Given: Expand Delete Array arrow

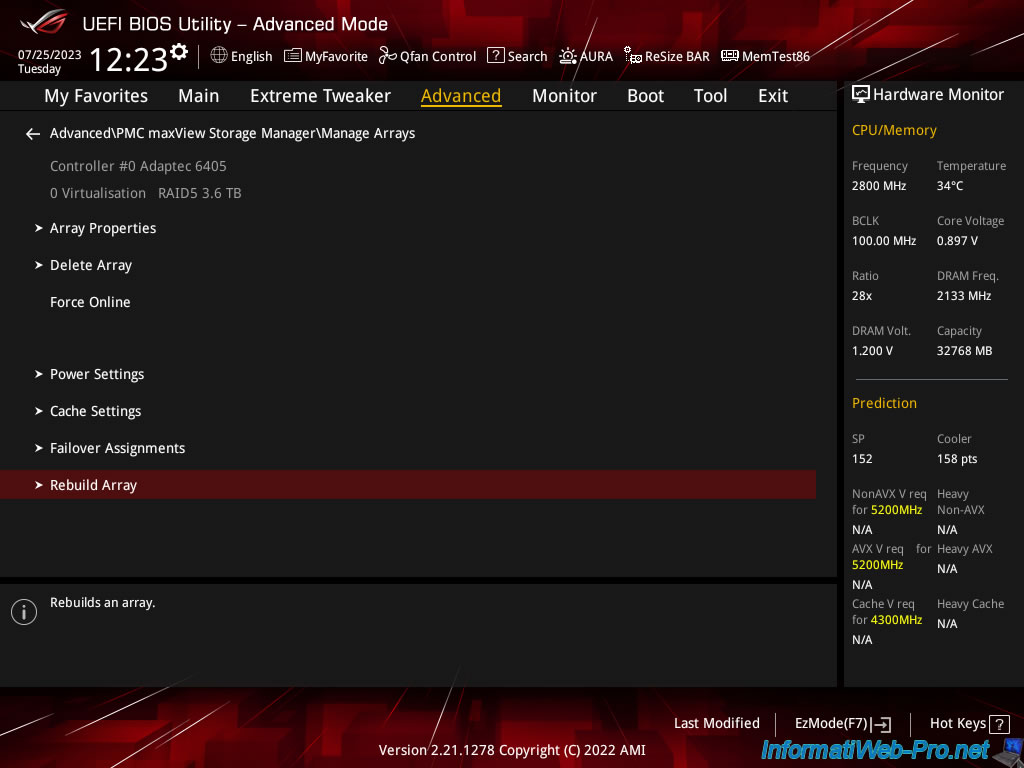Looking at the screenshot, I should 39,265.
